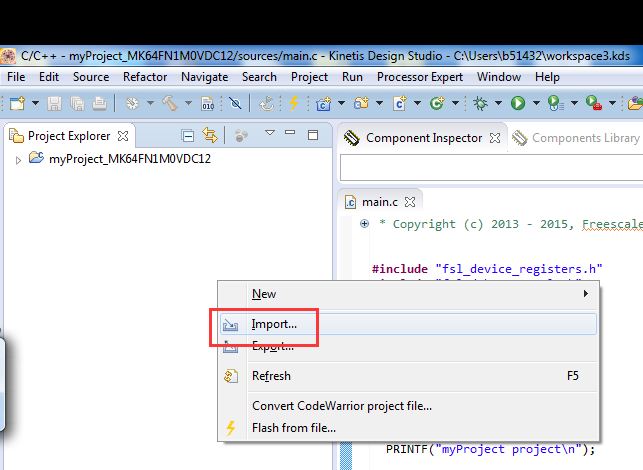The height and width of the screenshot is (470, 643).
Task: Expand the myProject_MK64FN1M0VDC12 tree node
Action: [x=18, y=160]
